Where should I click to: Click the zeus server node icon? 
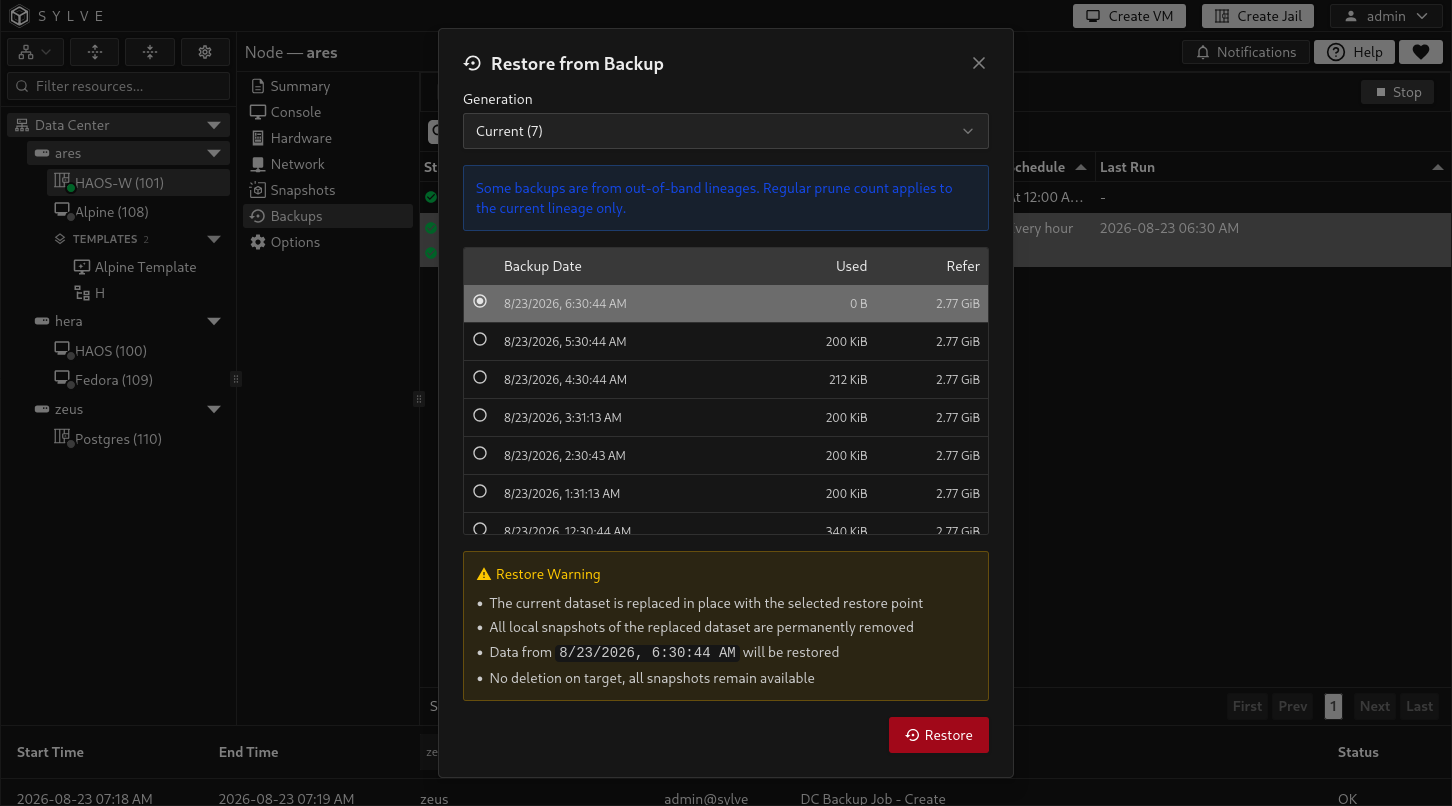point(42,409)
